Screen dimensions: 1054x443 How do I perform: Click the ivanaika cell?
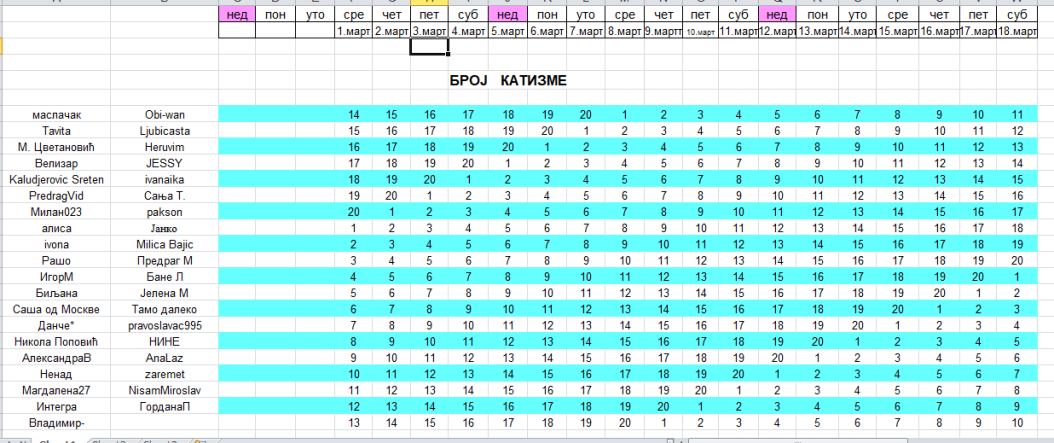click(x=165, y=179)
